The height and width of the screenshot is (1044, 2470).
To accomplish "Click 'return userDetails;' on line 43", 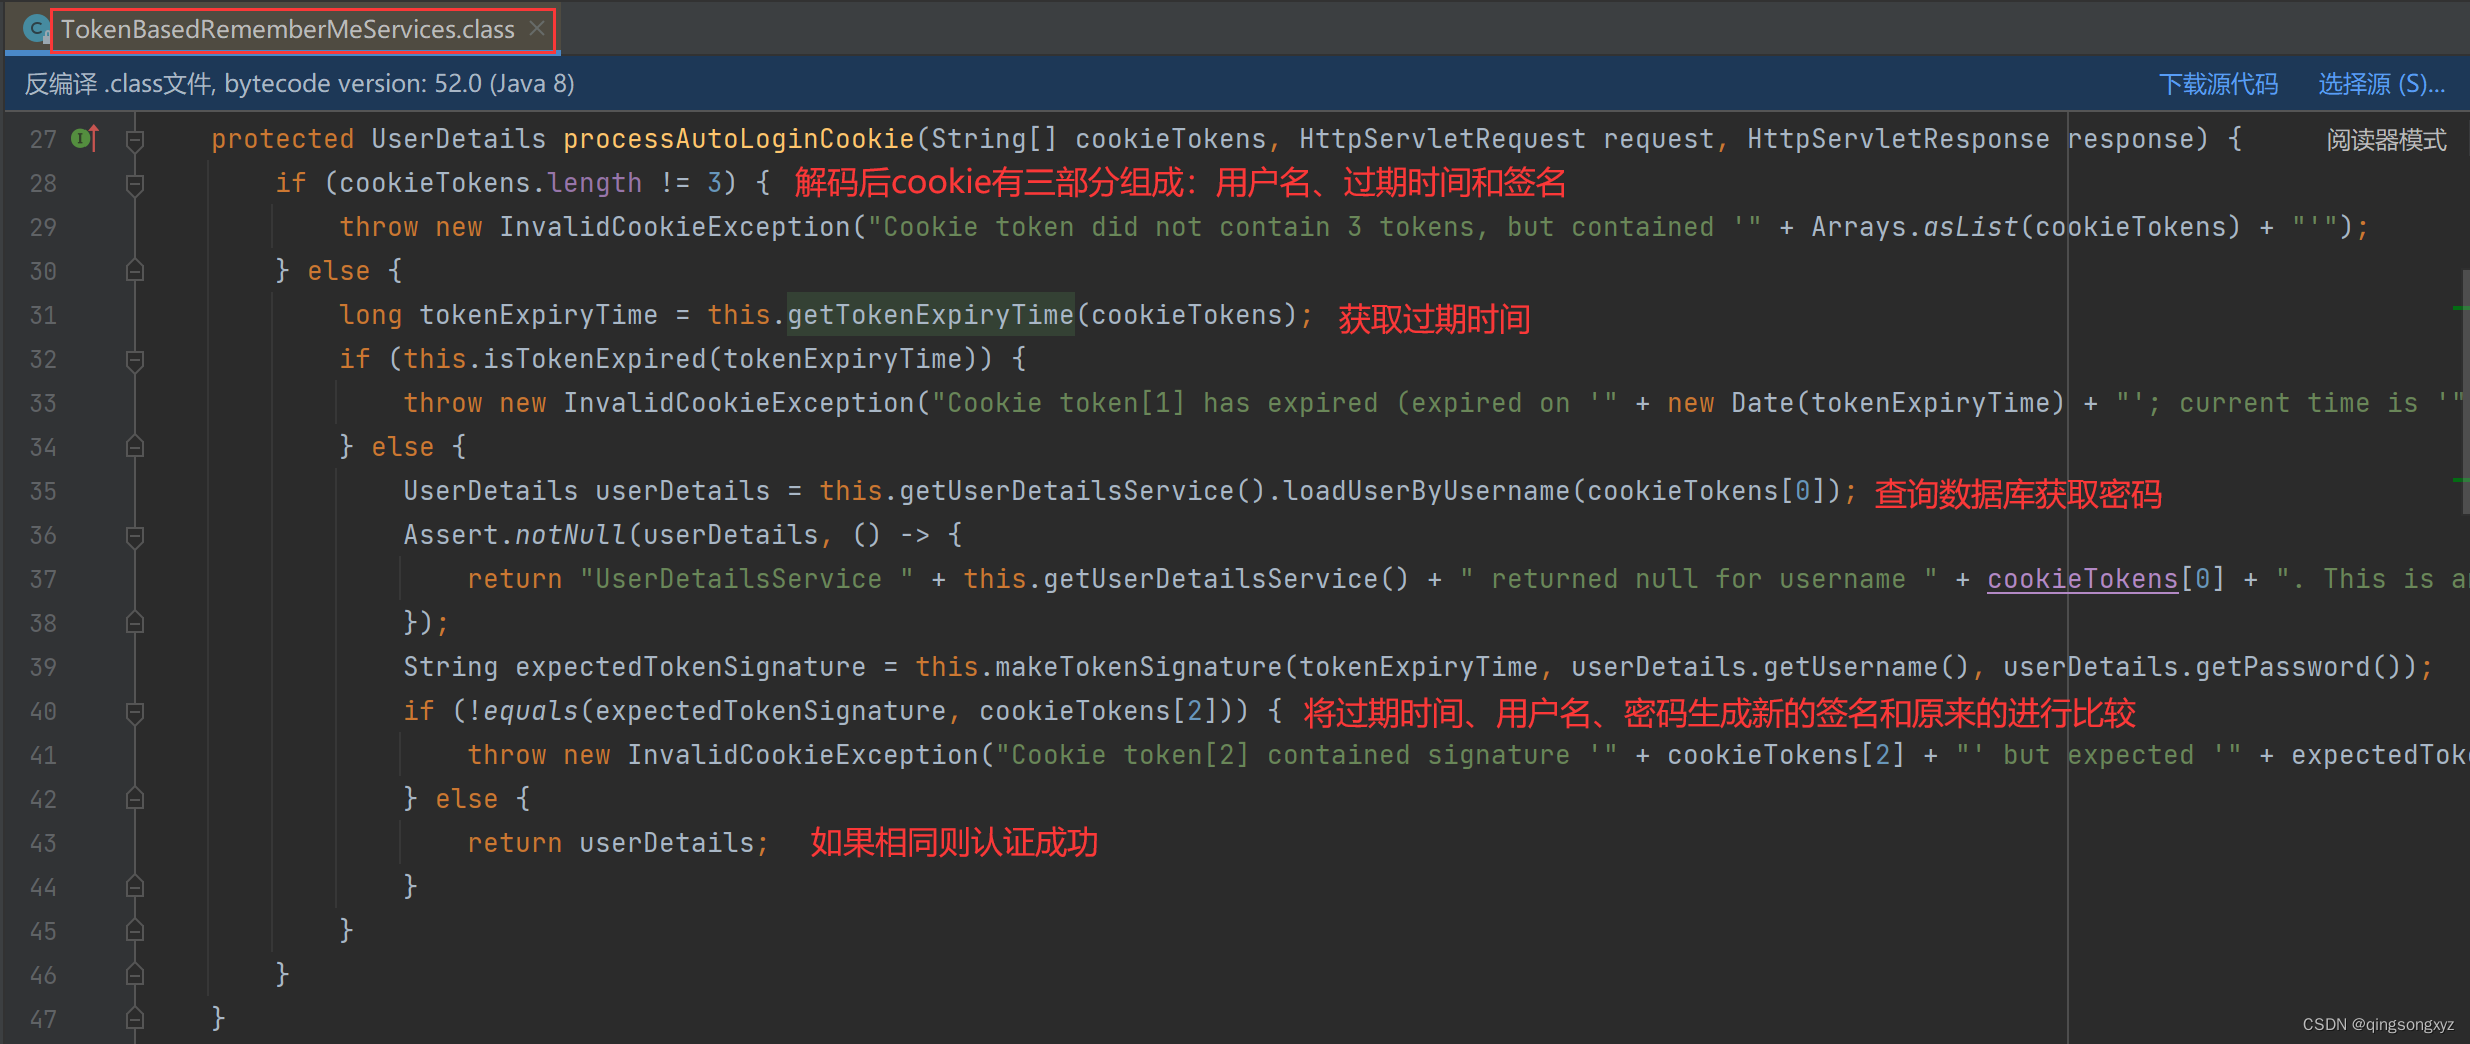I will pos(619,843).
